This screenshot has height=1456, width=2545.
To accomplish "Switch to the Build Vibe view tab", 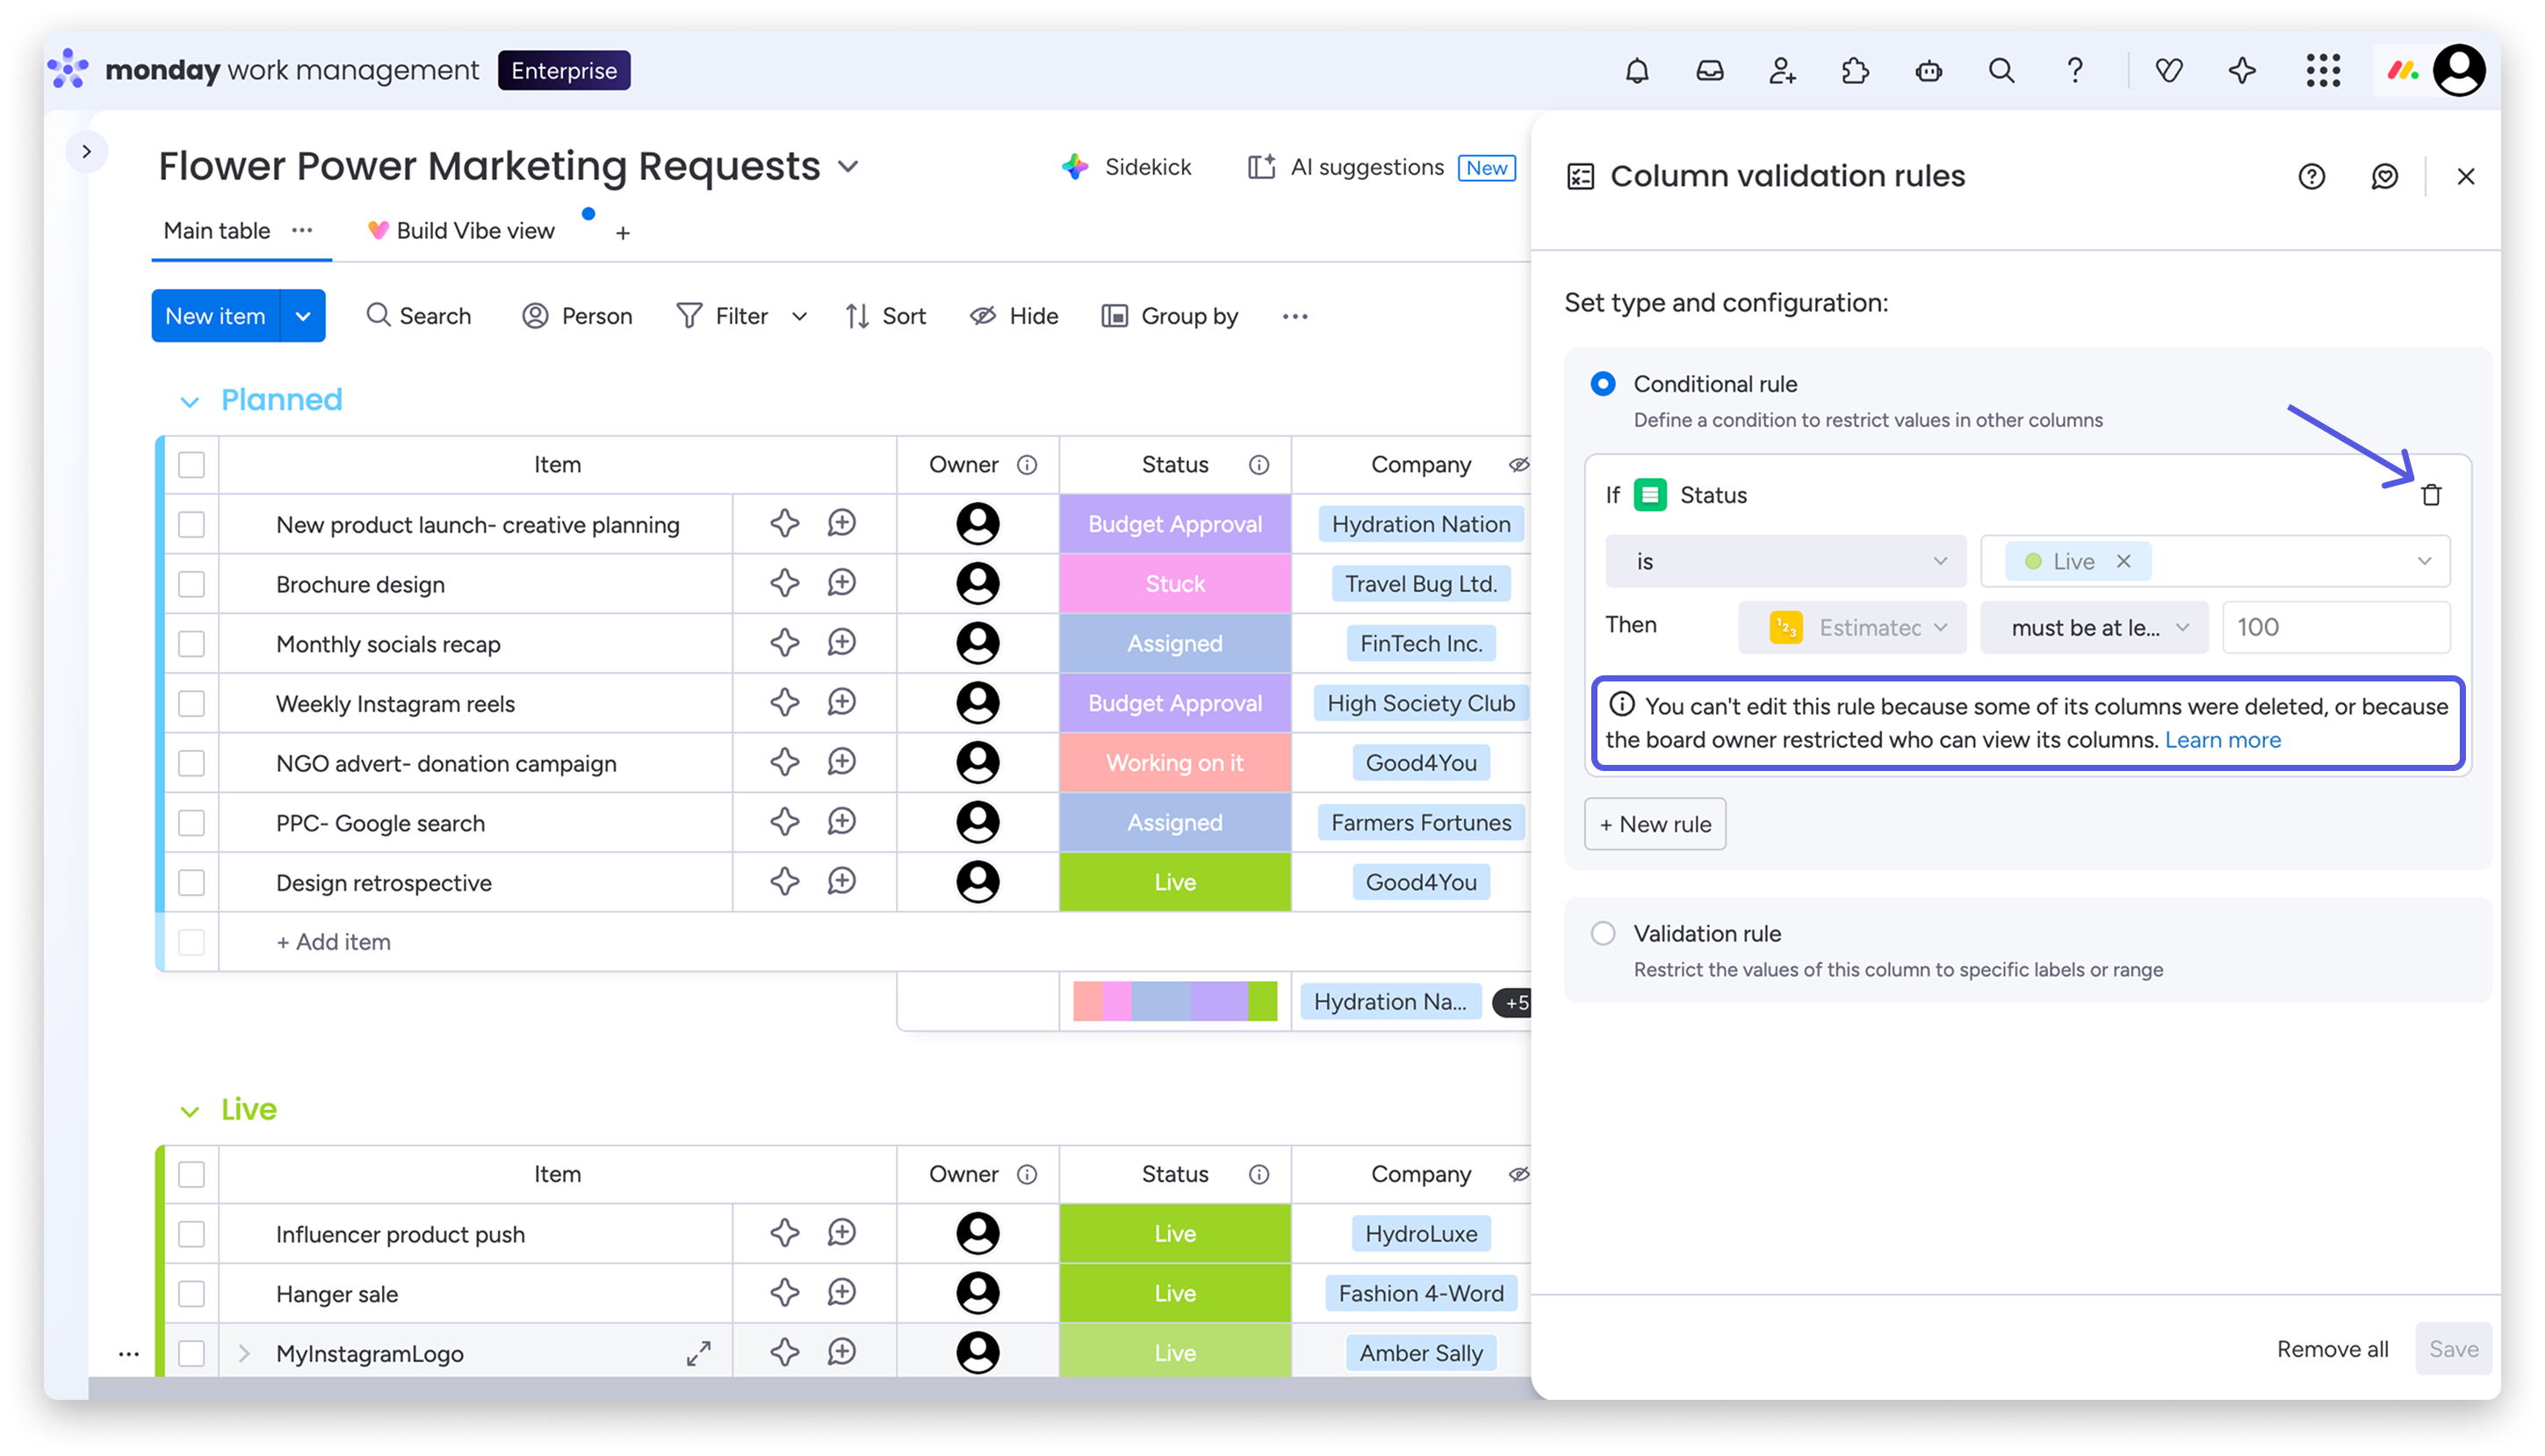I will pyautogui.click(x=474, y=231).
